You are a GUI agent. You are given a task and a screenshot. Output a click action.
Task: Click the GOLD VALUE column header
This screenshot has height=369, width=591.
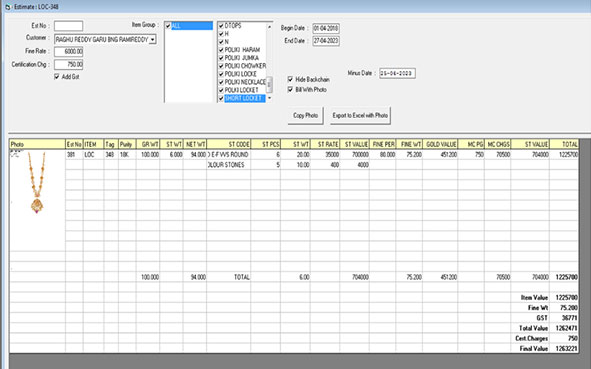click(x=440, y=144)
